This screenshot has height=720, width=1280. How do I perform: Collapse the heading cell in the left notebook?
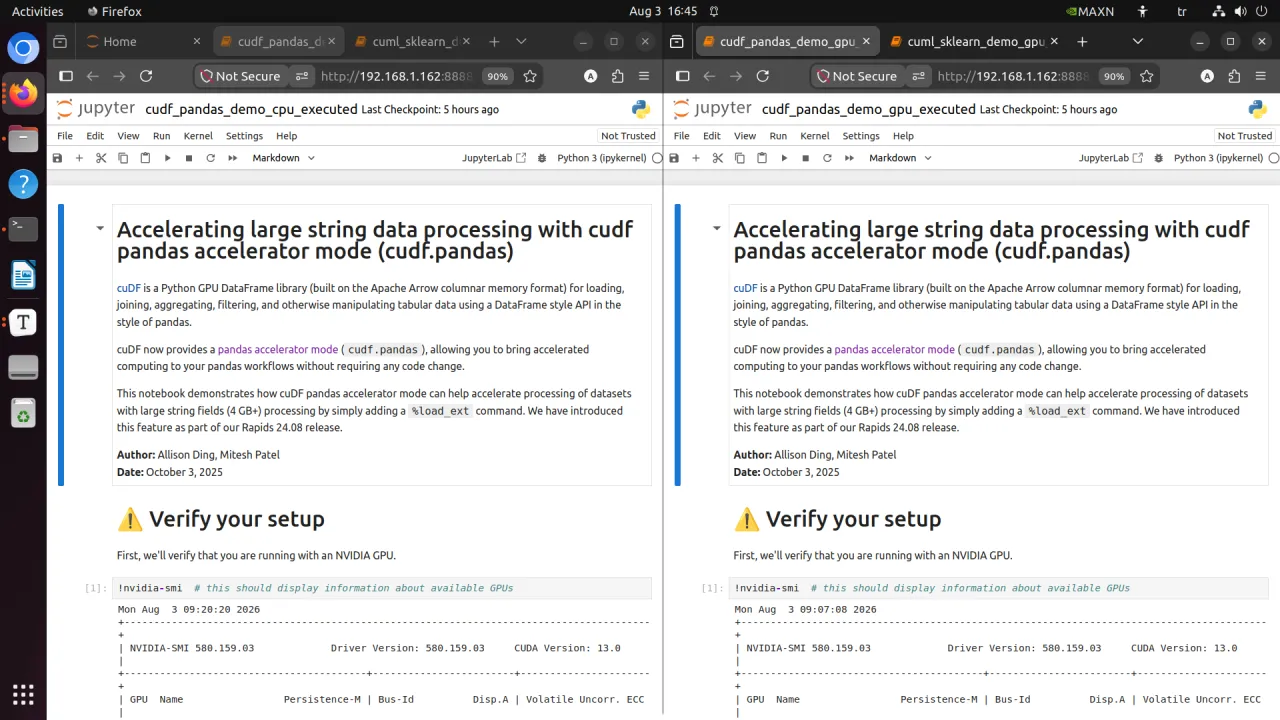(100, 228)
